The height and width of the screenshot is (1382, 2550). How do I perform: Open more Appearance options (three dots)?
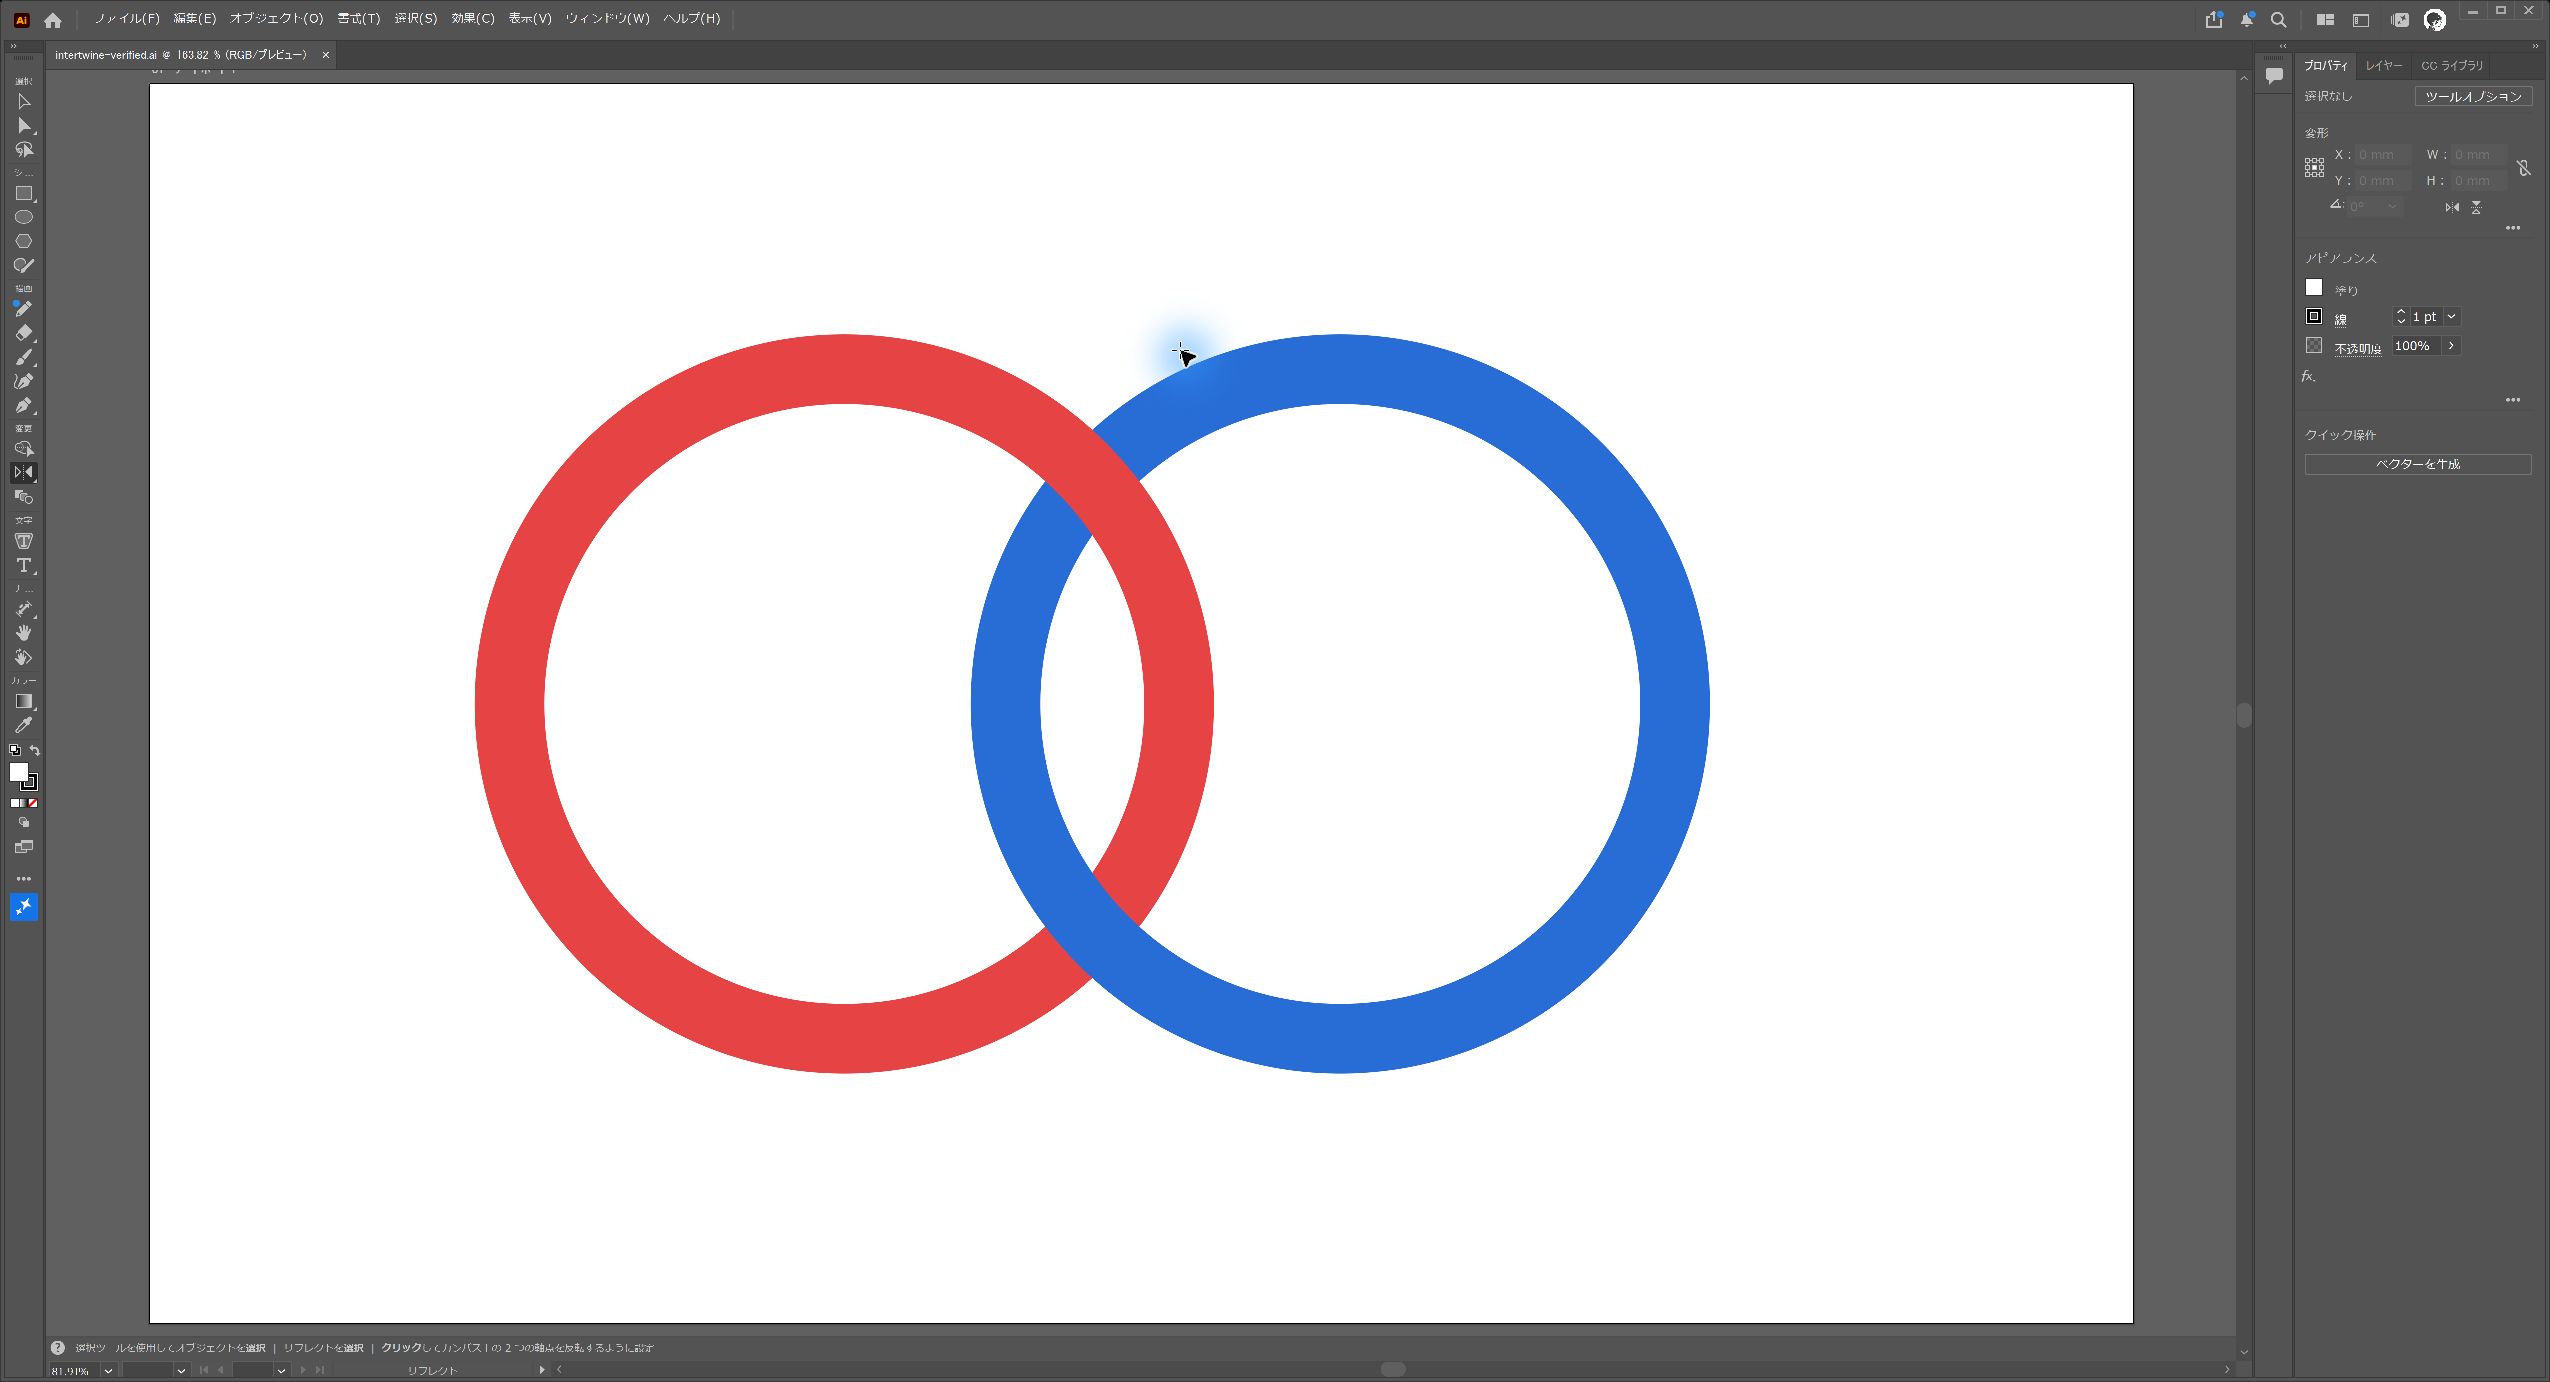(2513, 400)
